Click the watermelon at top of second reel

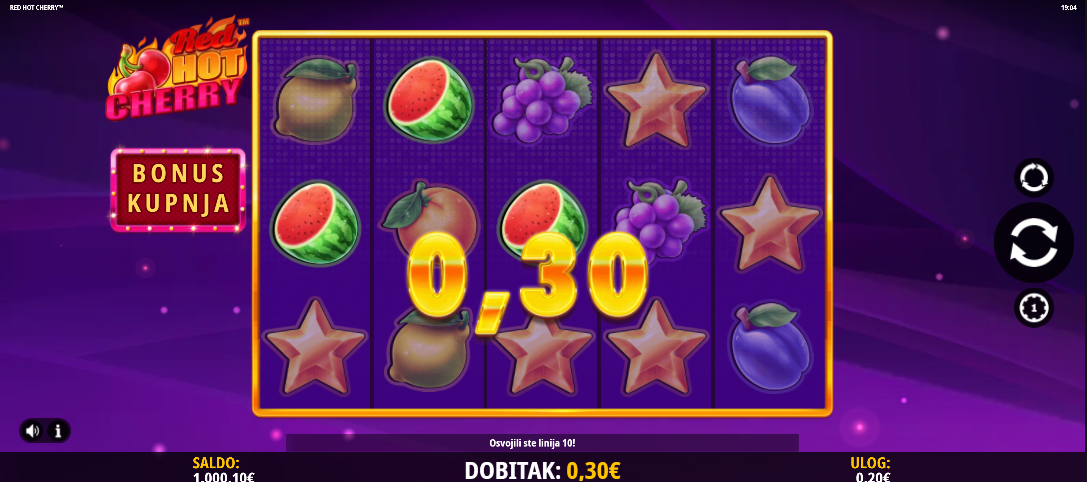[429, 99]
